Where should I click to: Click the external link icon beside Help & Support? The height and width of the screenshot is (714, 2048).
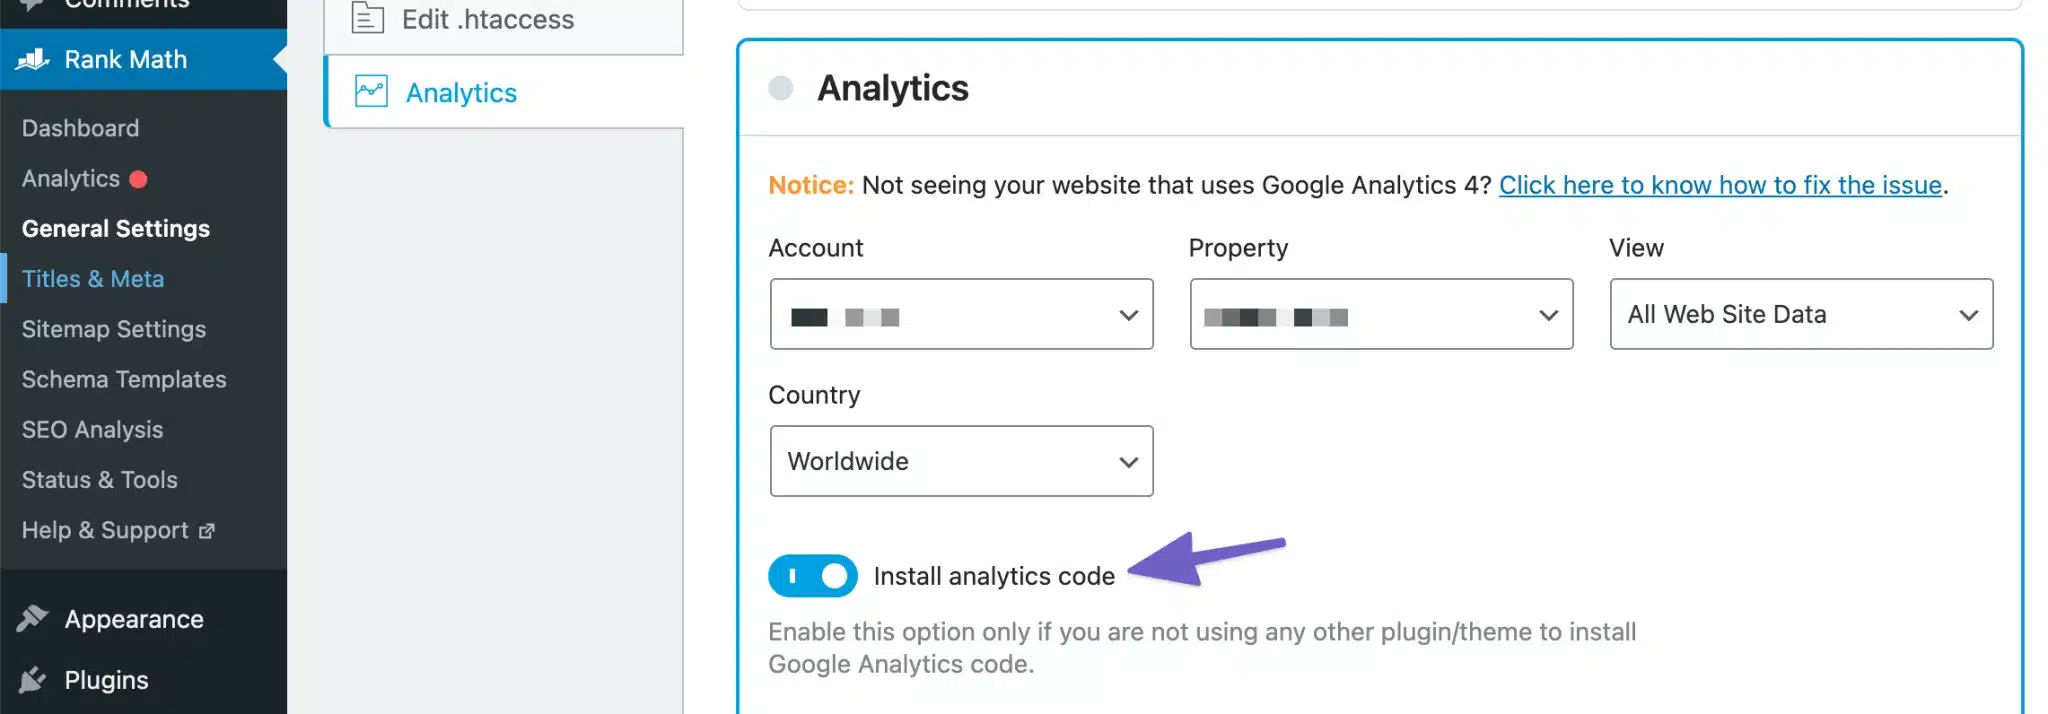[206, 531]
